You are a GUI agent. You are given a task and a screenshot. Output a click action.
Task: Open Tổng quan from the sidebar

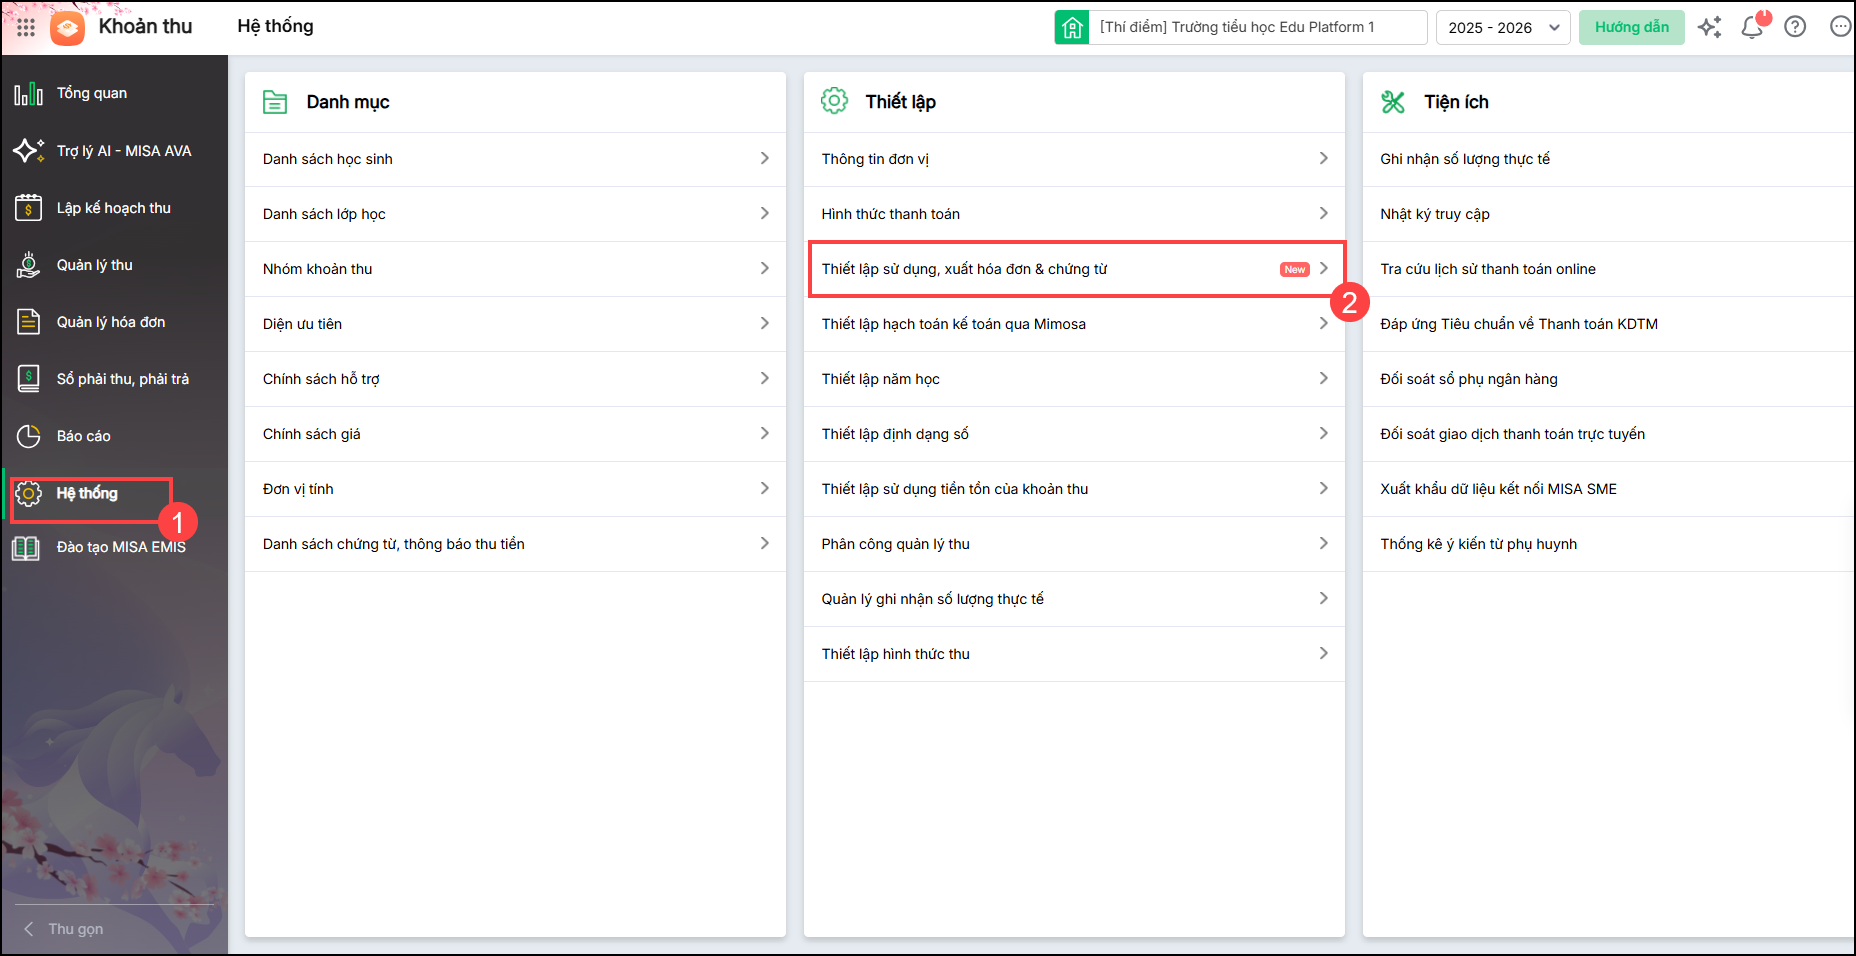92,93
